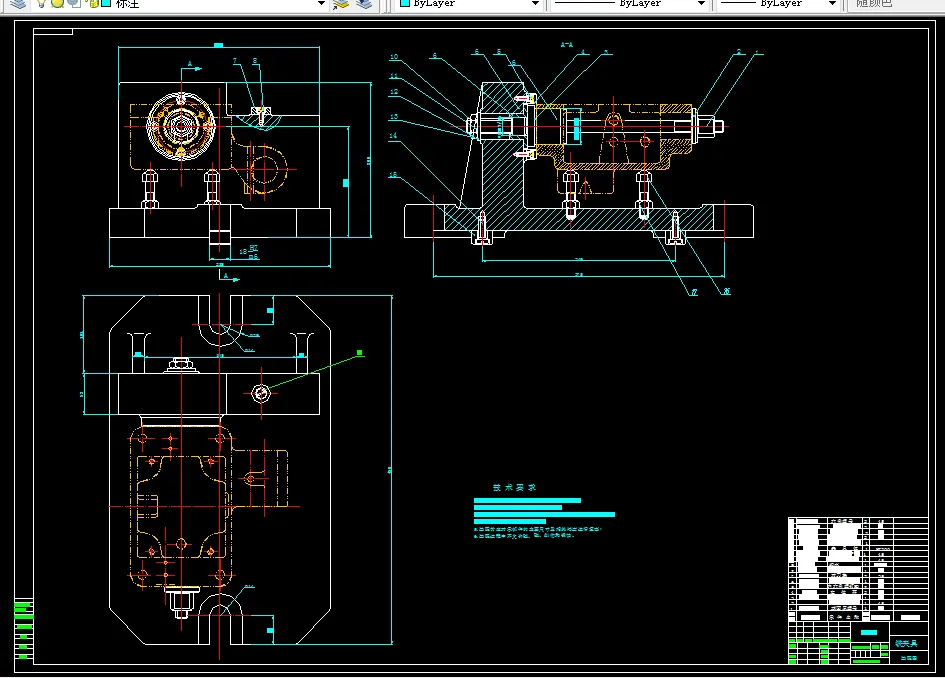Expand the 标注 layer dropdown arrow
Screen dimensions: 945x678
pos(321,4)
